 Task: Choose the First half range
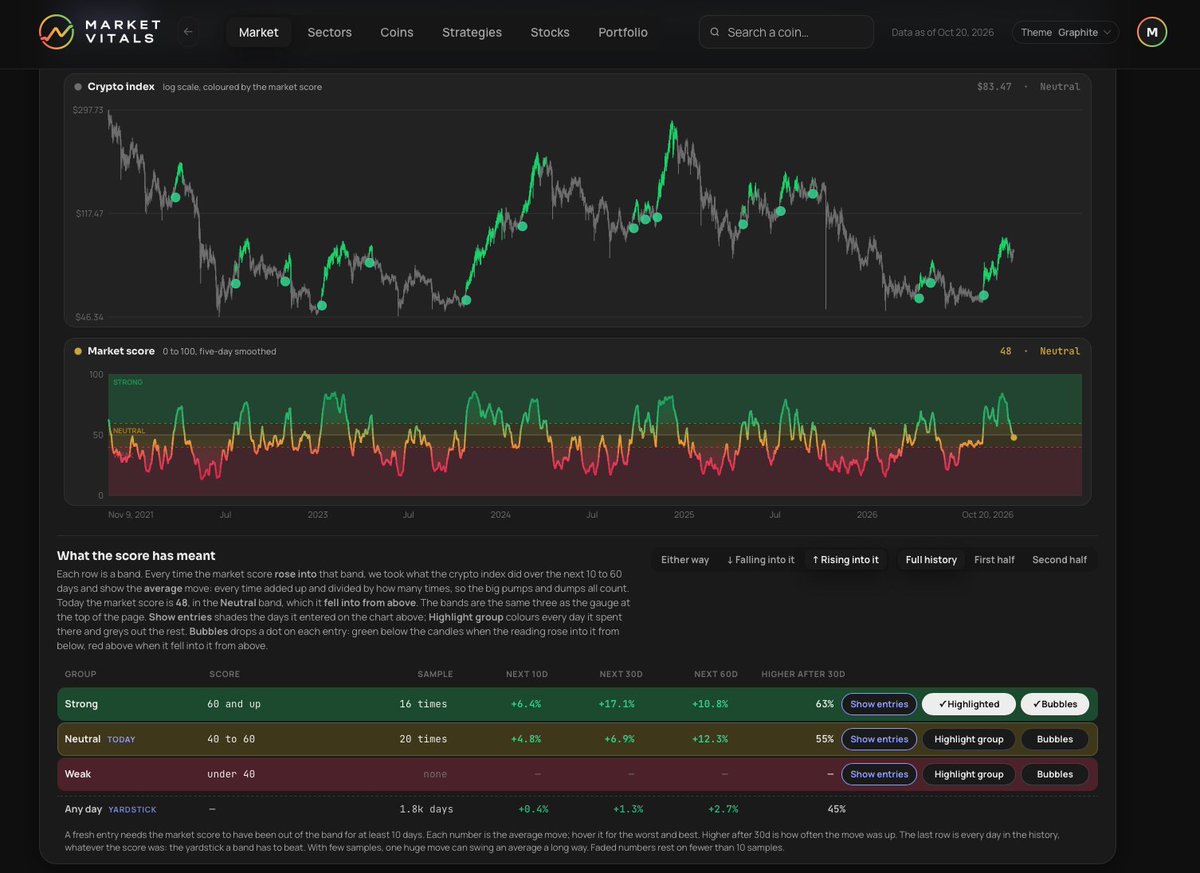(x=994, y=560)
